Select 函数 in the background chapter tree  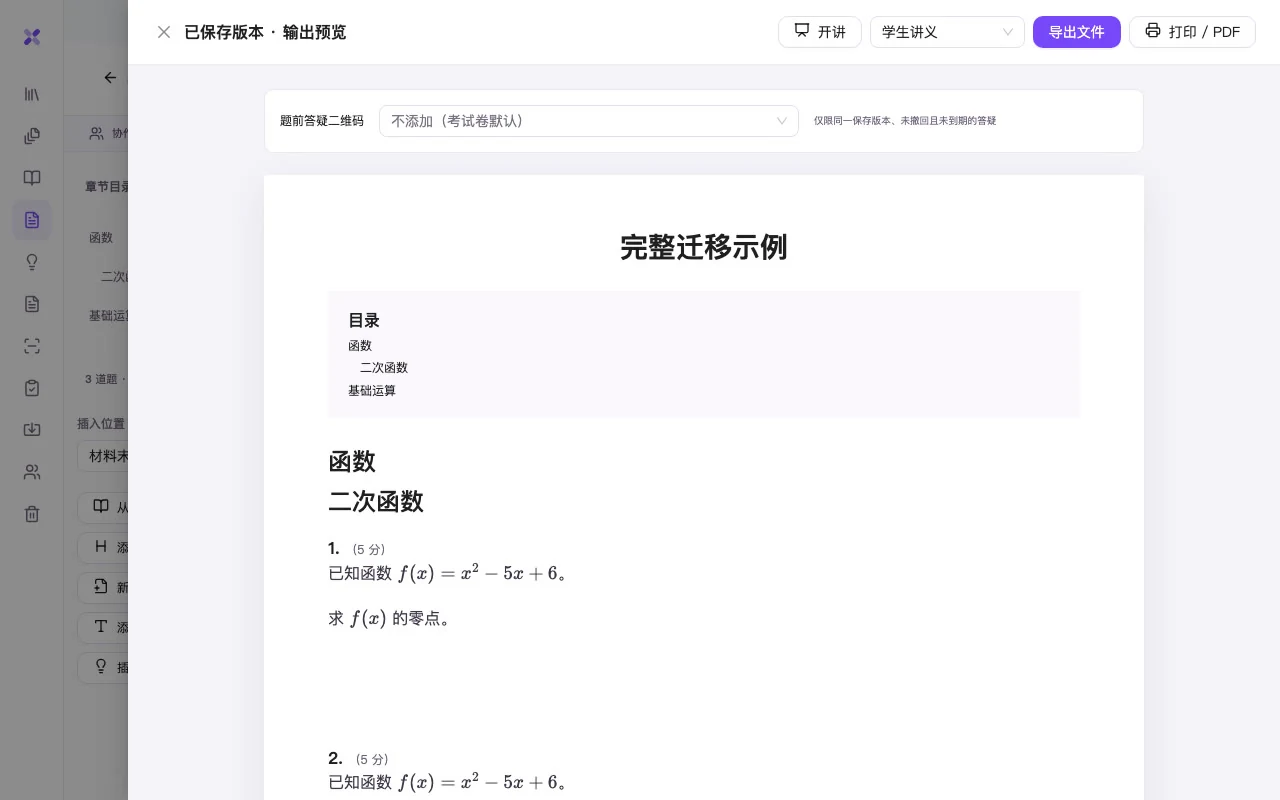click(101, 238)
